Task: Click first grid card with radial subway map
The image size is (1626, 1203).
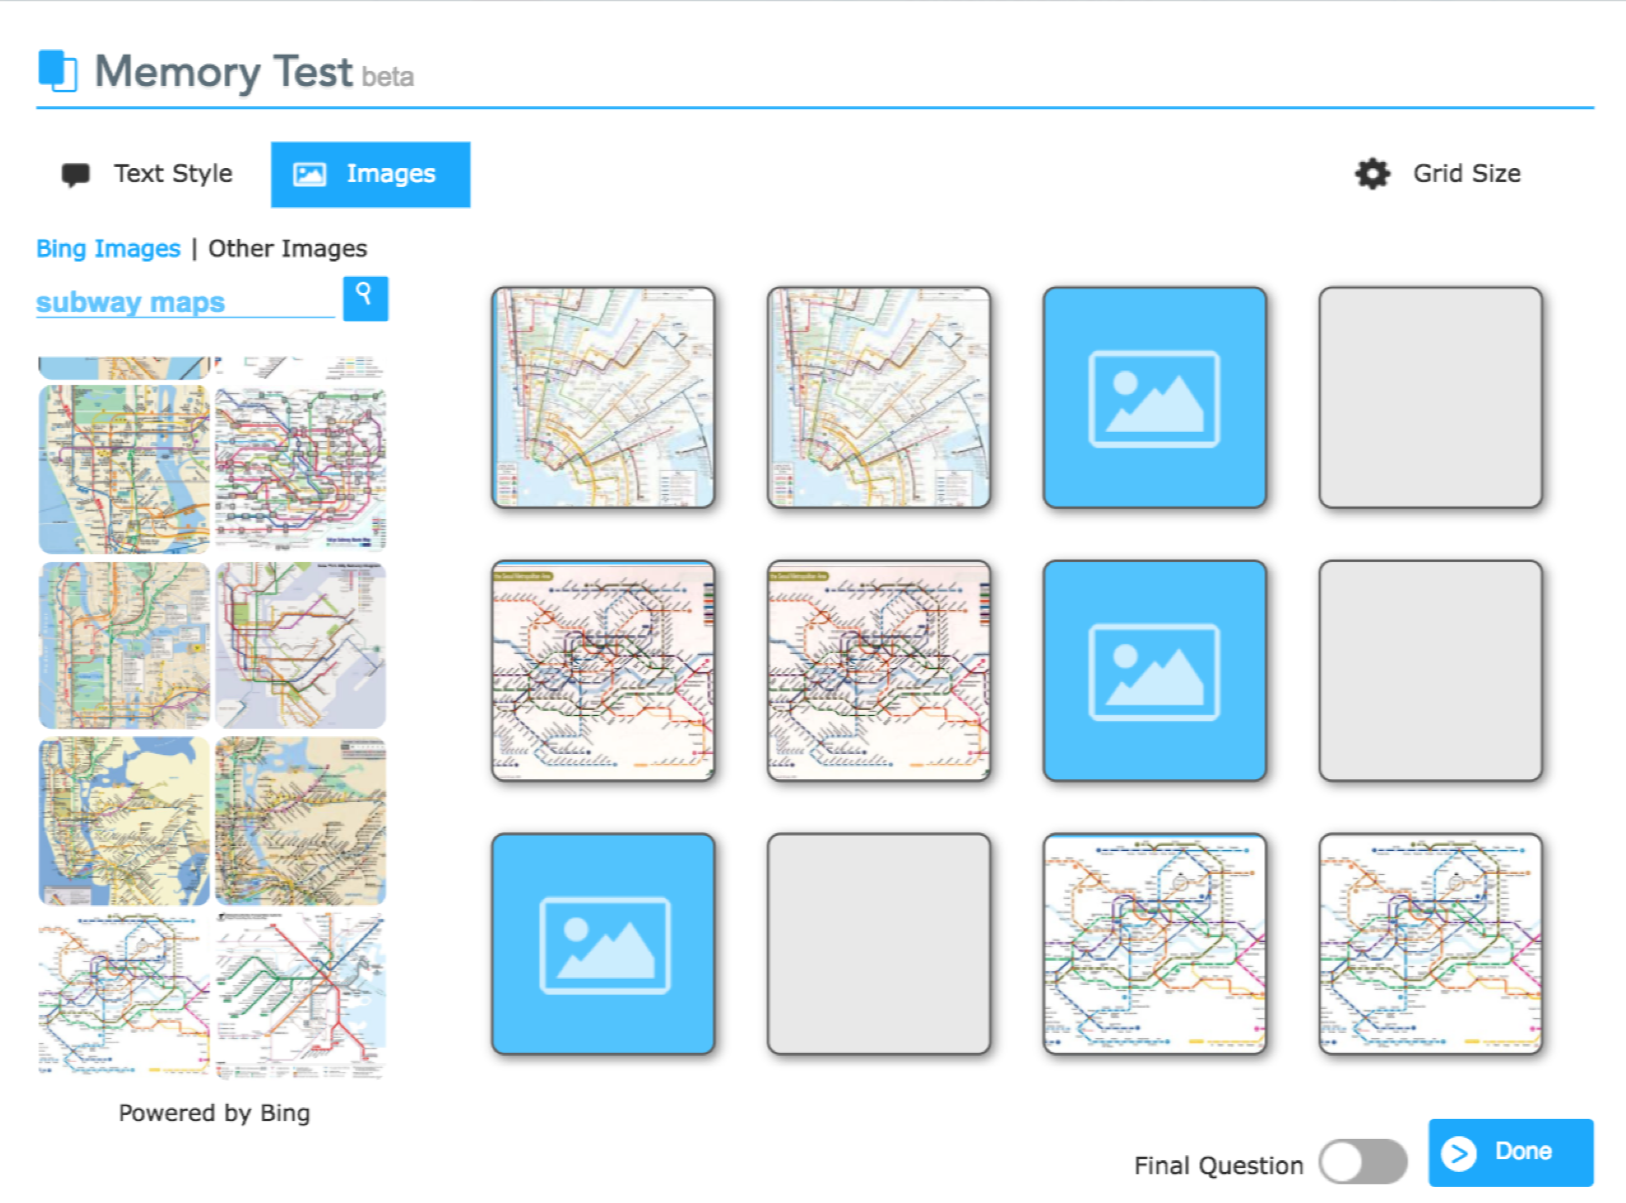Action: (603, 398)
